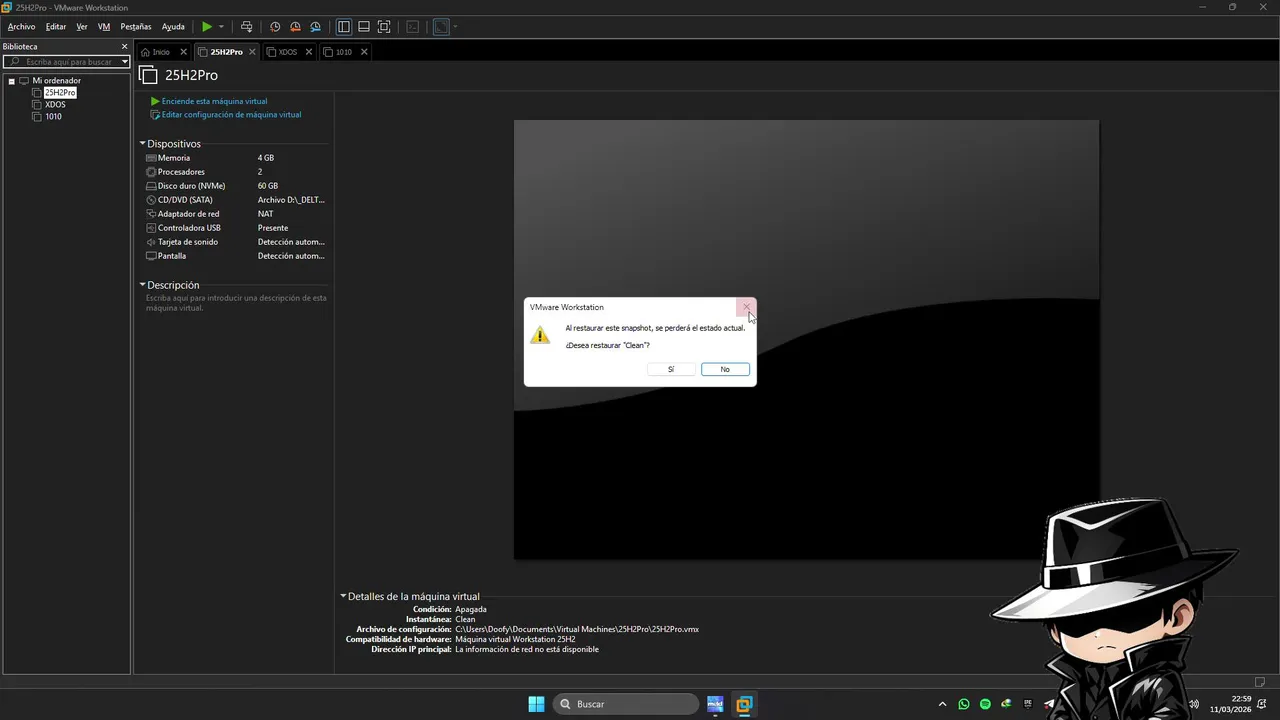The width and height of the screenshot is (1280, 720).
Task: Click Send Ctrl+Alt+Del toolbar icon
Action: click(x=247, y=27)
